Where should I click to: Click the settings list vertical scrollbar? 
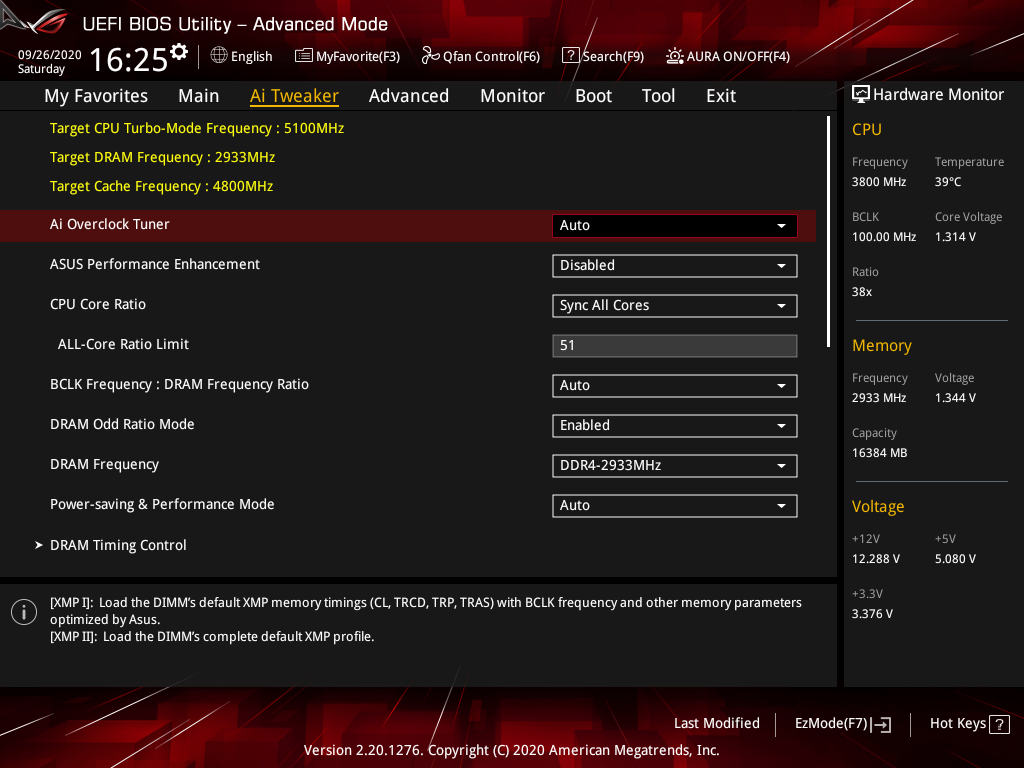click(x=828, y=232)
